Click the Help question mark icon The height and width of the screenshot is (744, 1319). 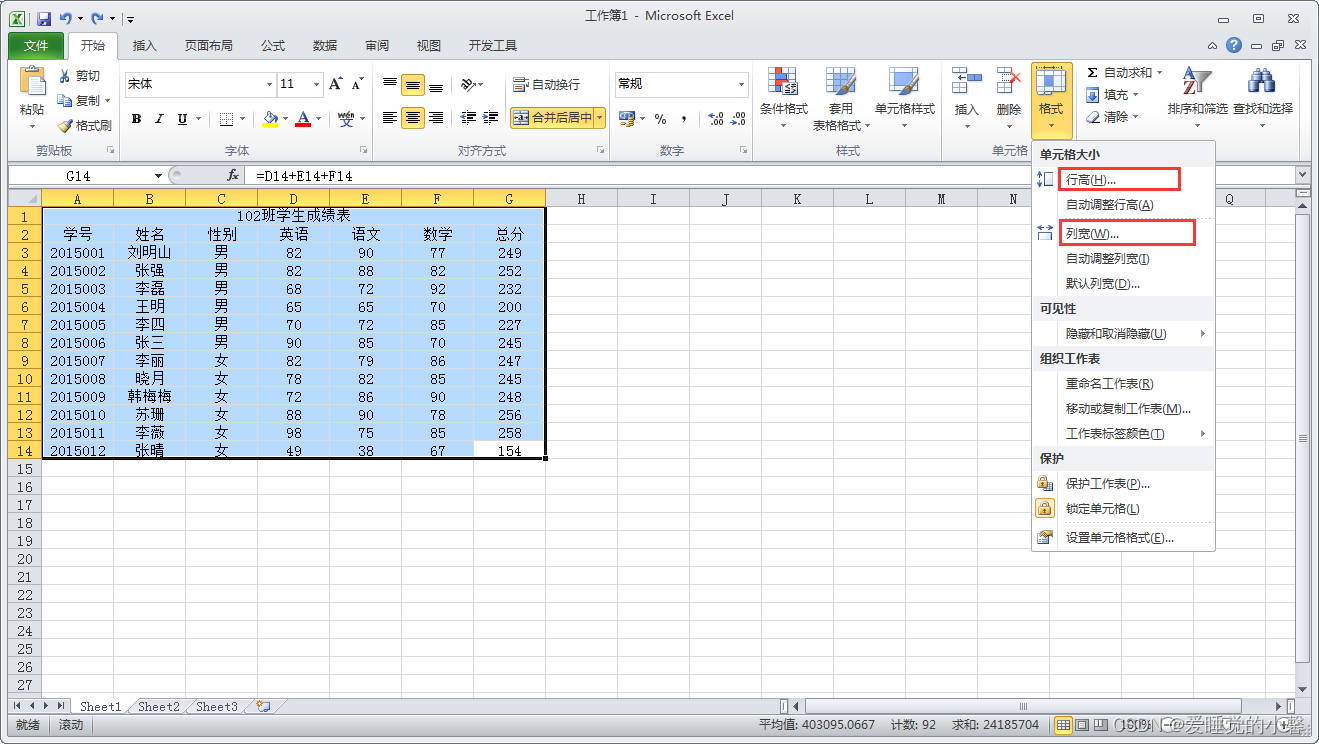coord(1234,45)
